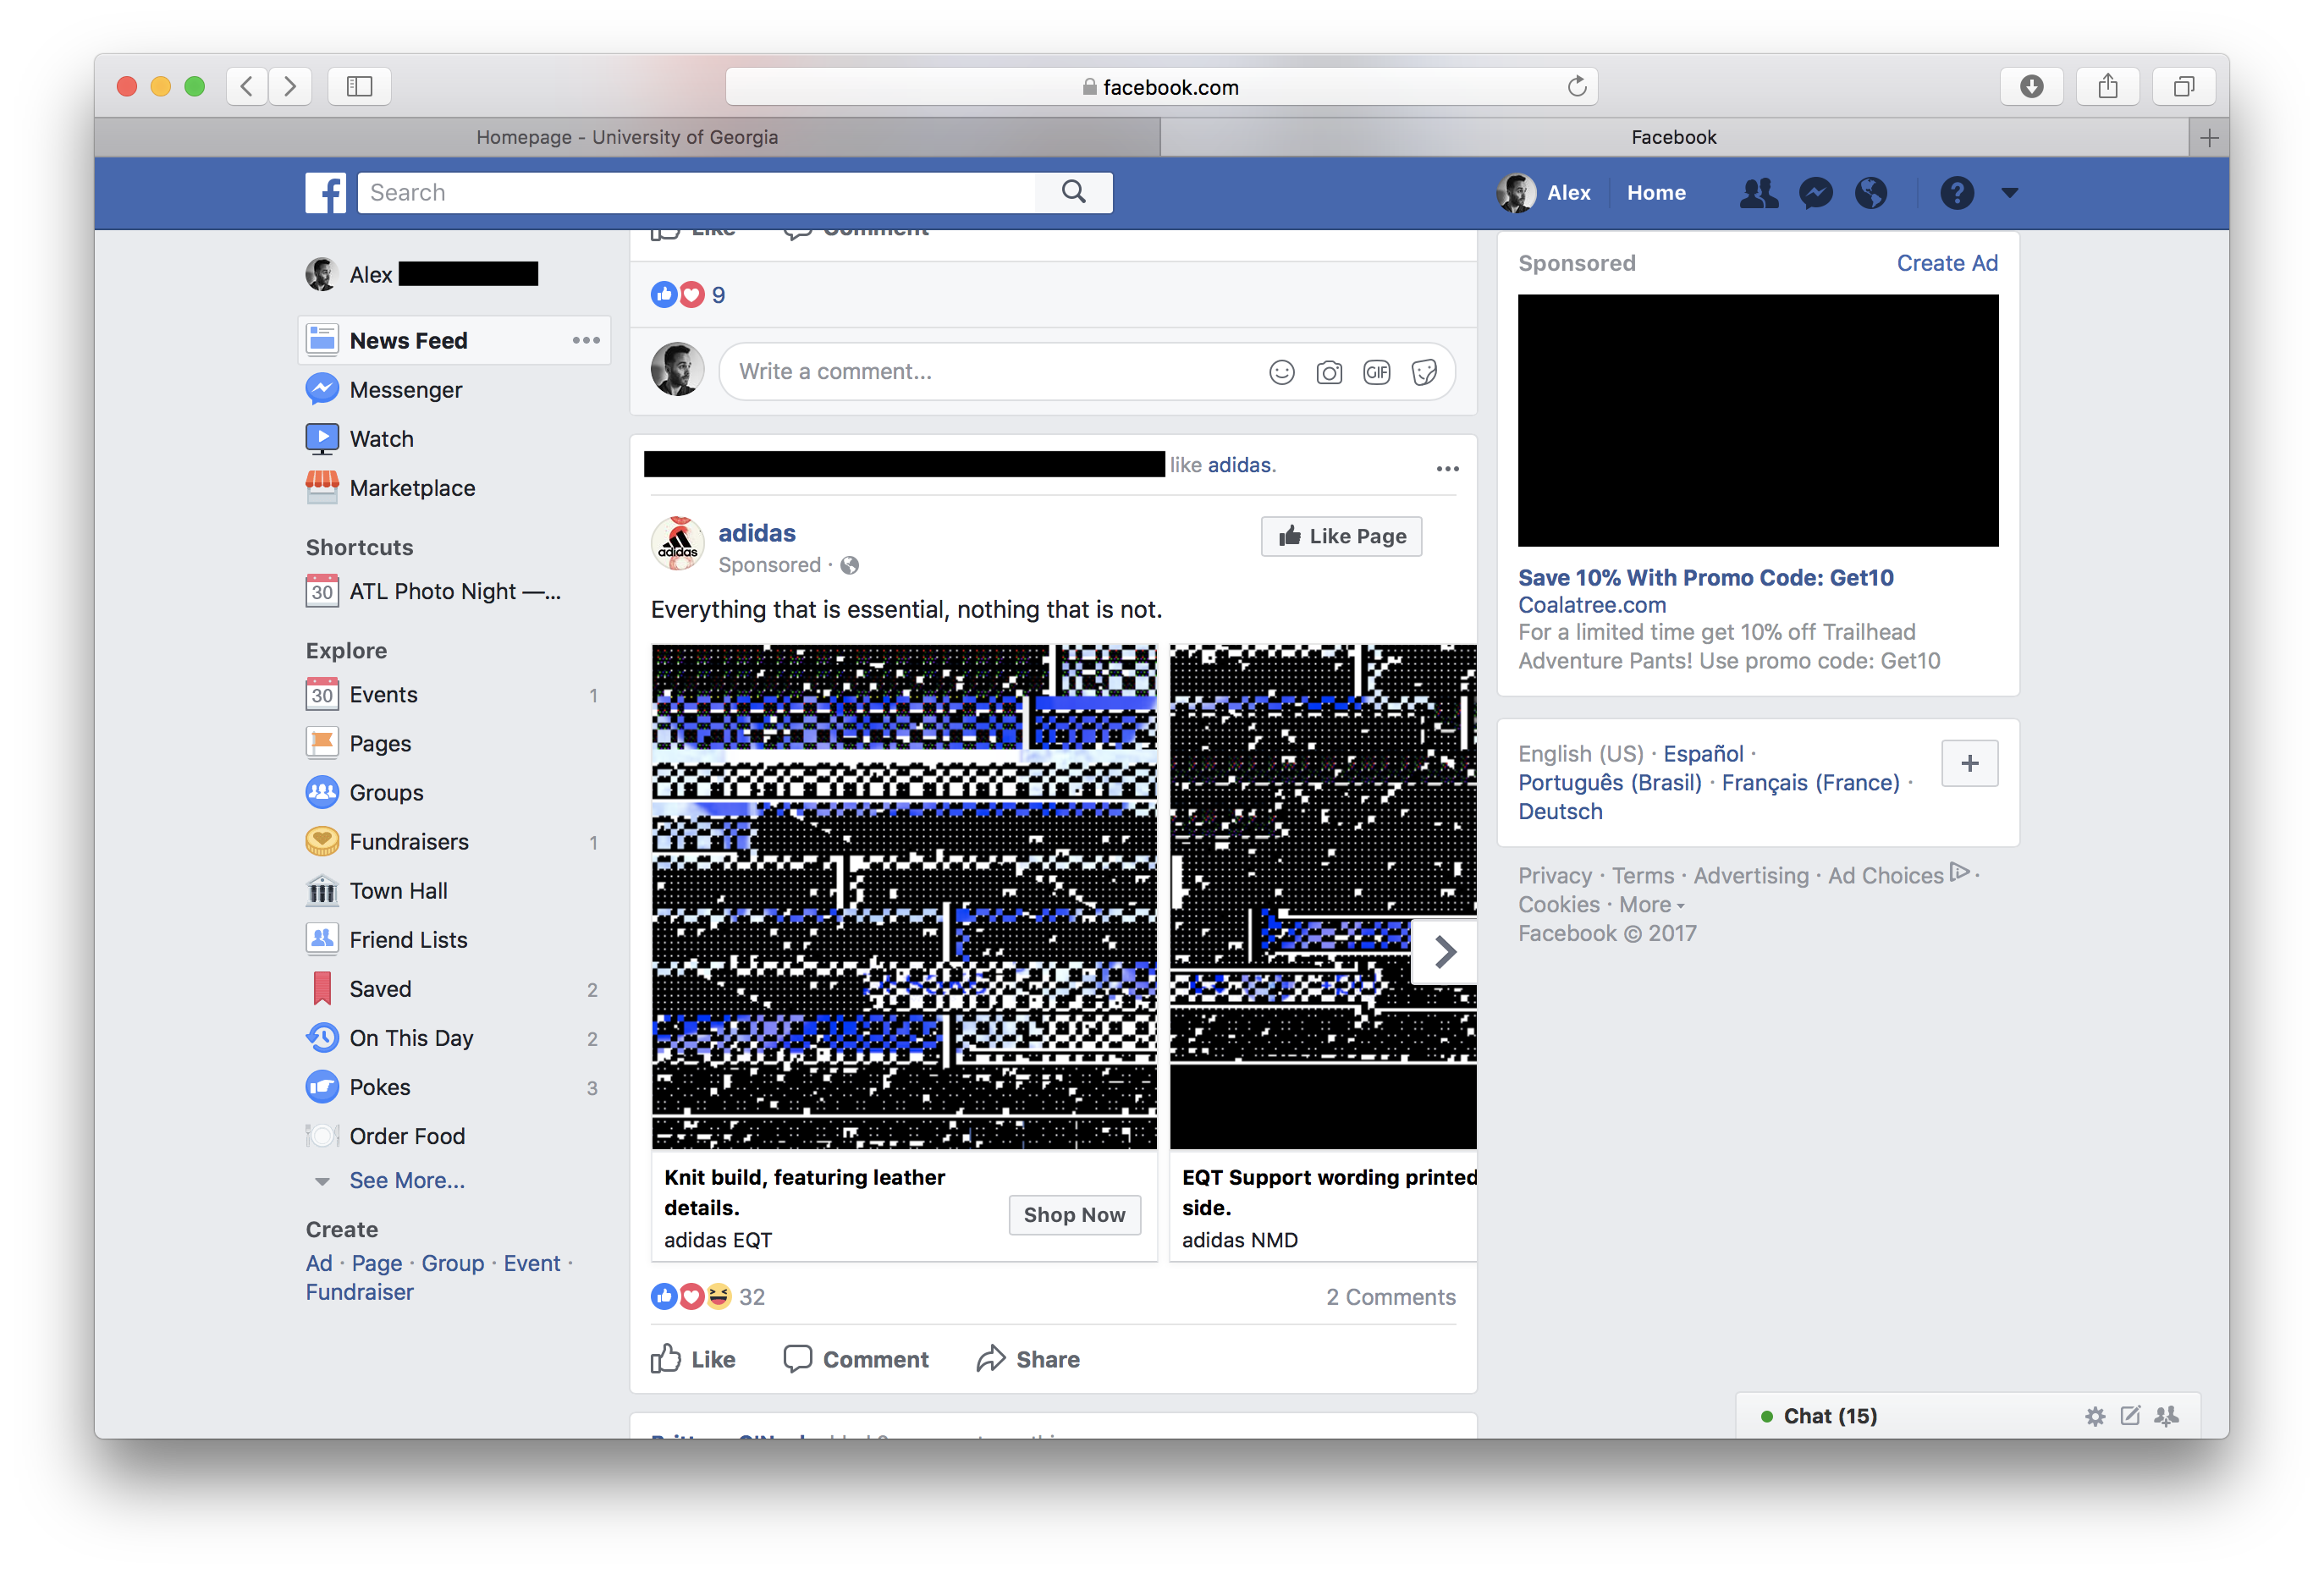Open On This Day in Explore
2324x1574 pixels.
[411, 1037]
